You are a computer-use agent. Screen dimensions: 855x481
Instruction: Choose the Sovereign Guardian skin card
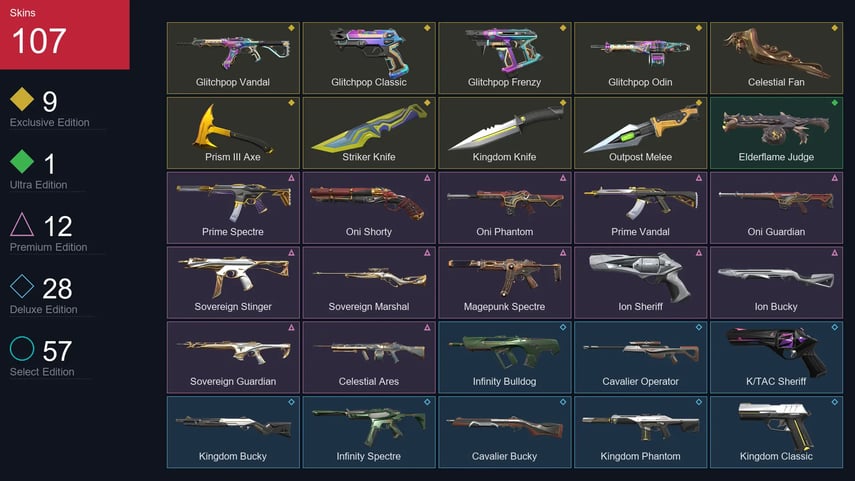(233, 357)
